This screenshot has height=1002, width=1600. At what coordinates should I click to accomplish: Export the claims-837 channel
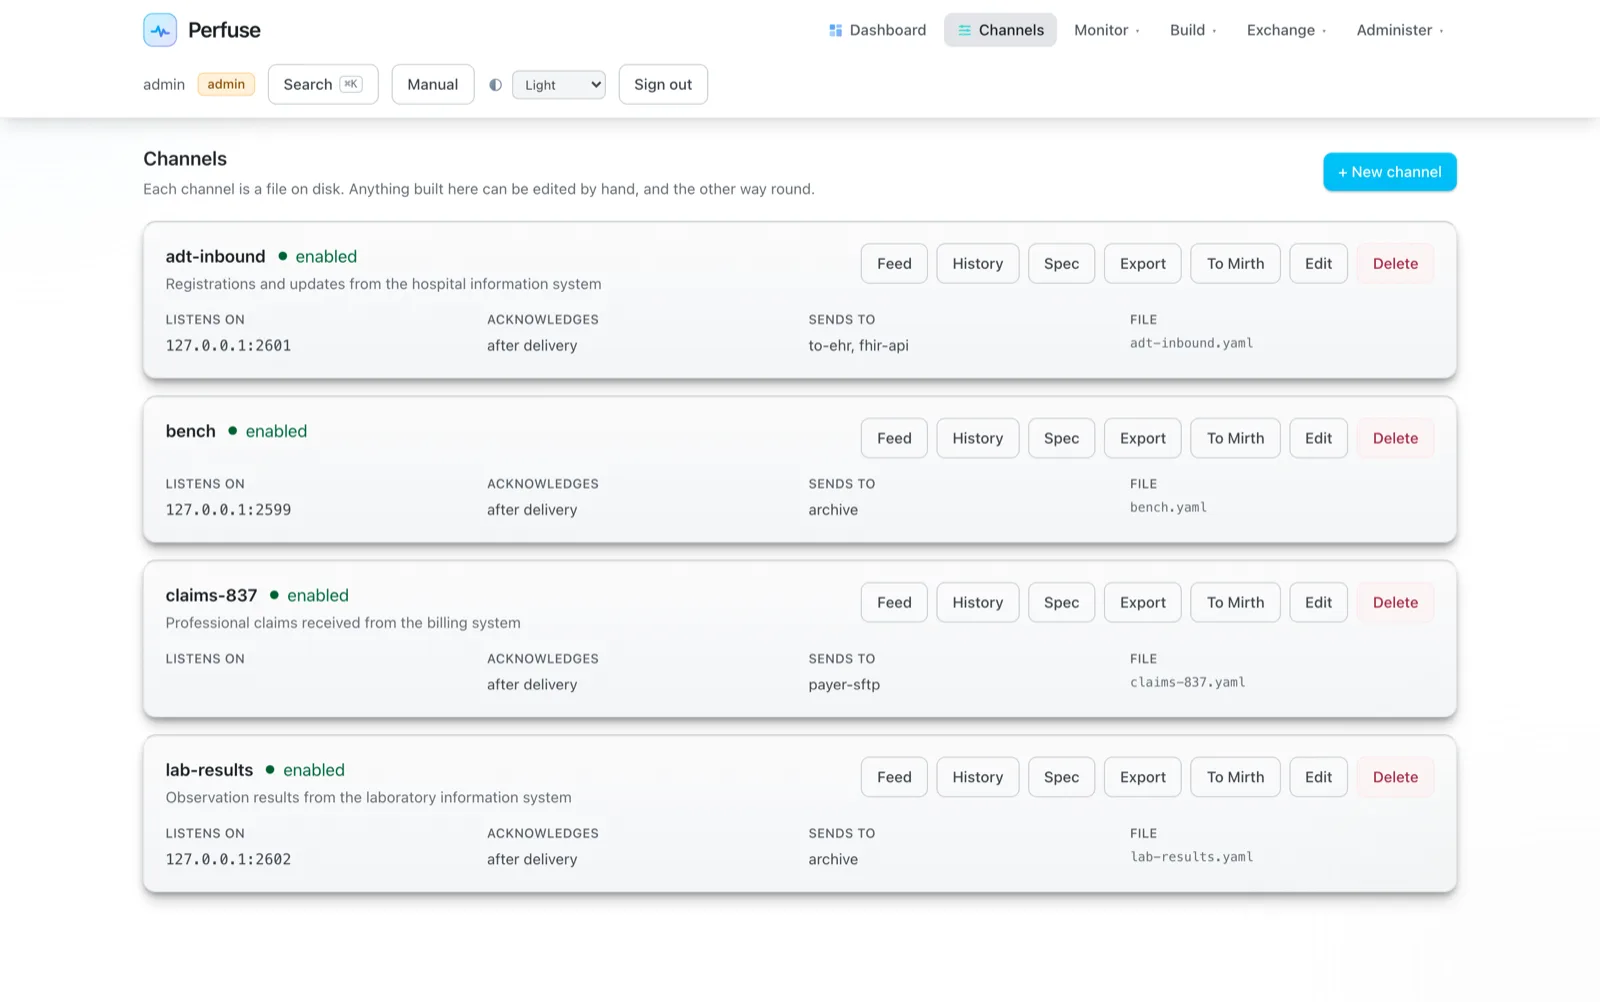(x=1142, y=602)
